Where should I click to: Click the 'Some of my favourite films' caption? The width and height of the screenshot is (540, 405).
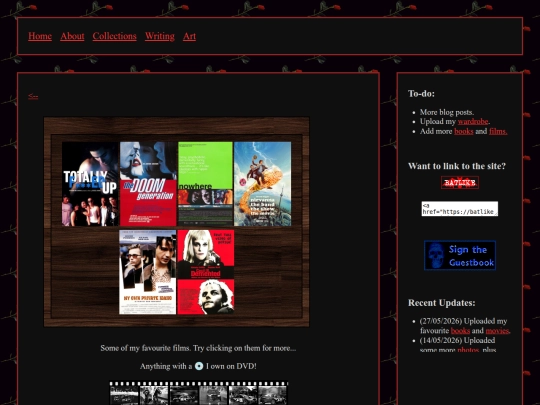(198, 348)
